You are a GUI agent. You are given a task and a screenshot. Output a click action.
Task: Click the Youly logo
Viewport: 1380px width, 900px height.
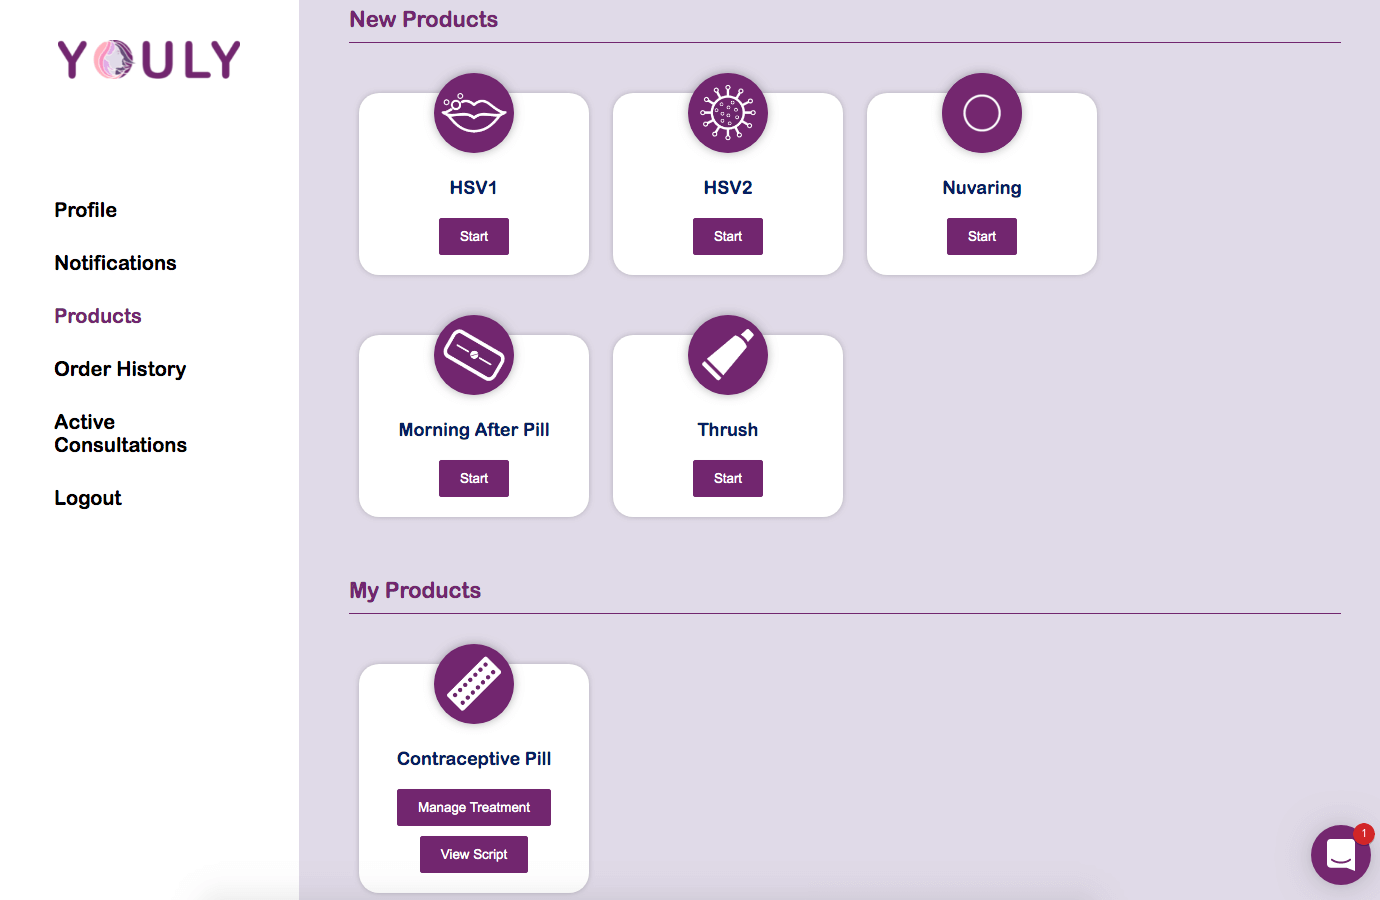149,60
